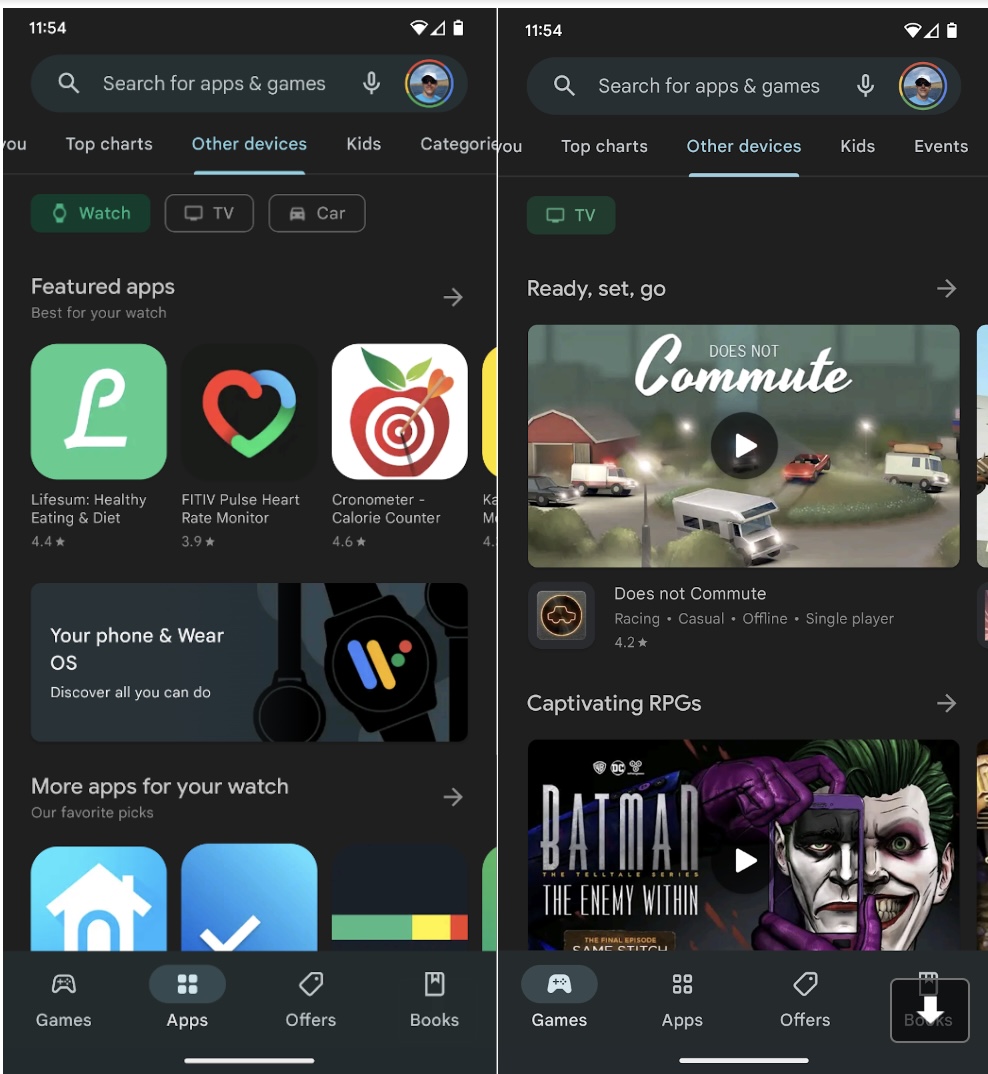This screenshot has width=988, height=1074.
Task: Expand Captivating RPGs section arrow
Action: pyautogui.click(x=947, y=703)
